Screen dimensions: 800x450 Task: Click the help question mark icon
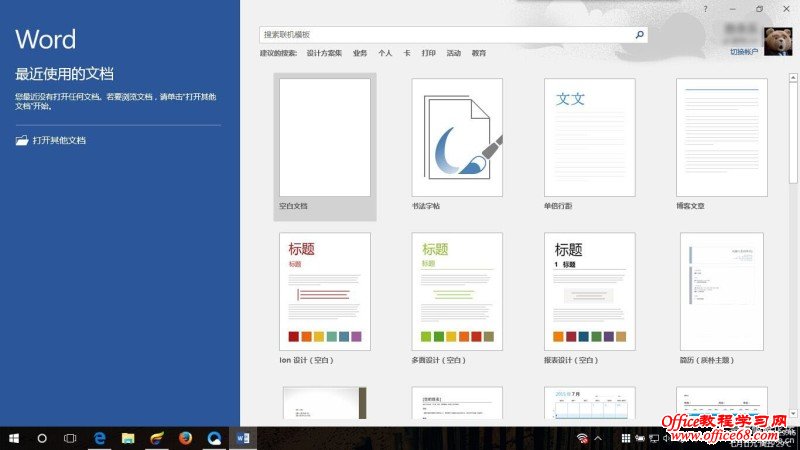pyautogui.click(x=707, y=8)
